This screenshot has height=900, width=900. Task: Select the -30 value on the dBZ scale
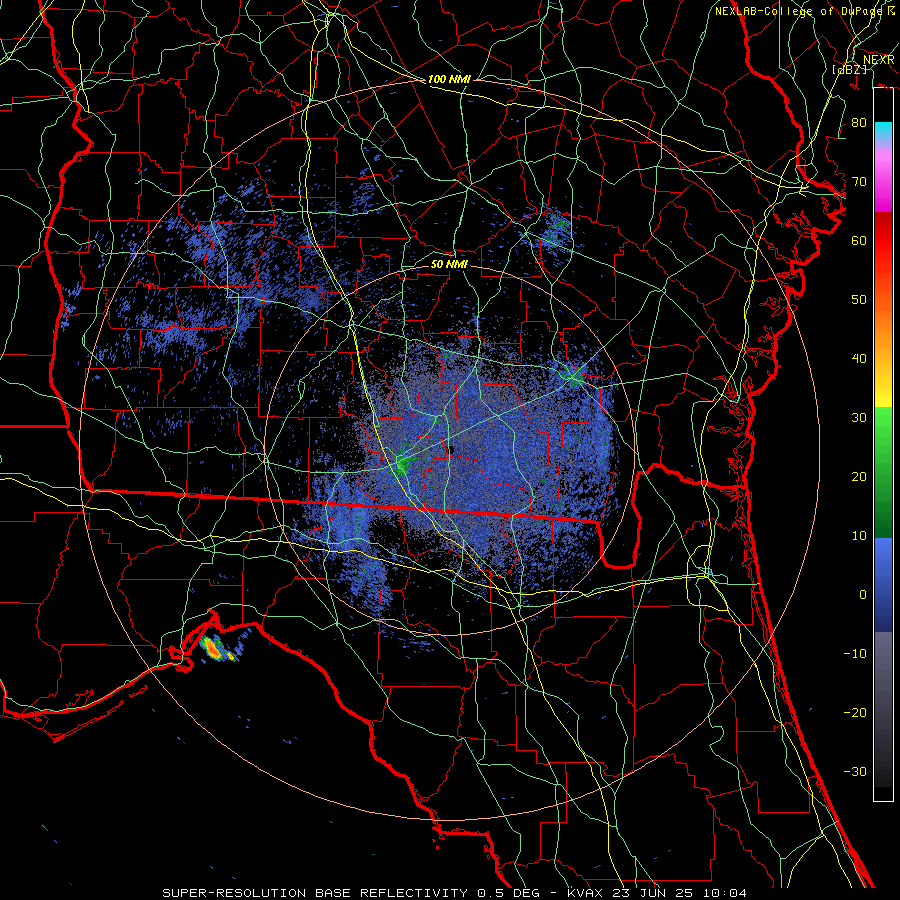pyautogui.click(x=855, y=771)
